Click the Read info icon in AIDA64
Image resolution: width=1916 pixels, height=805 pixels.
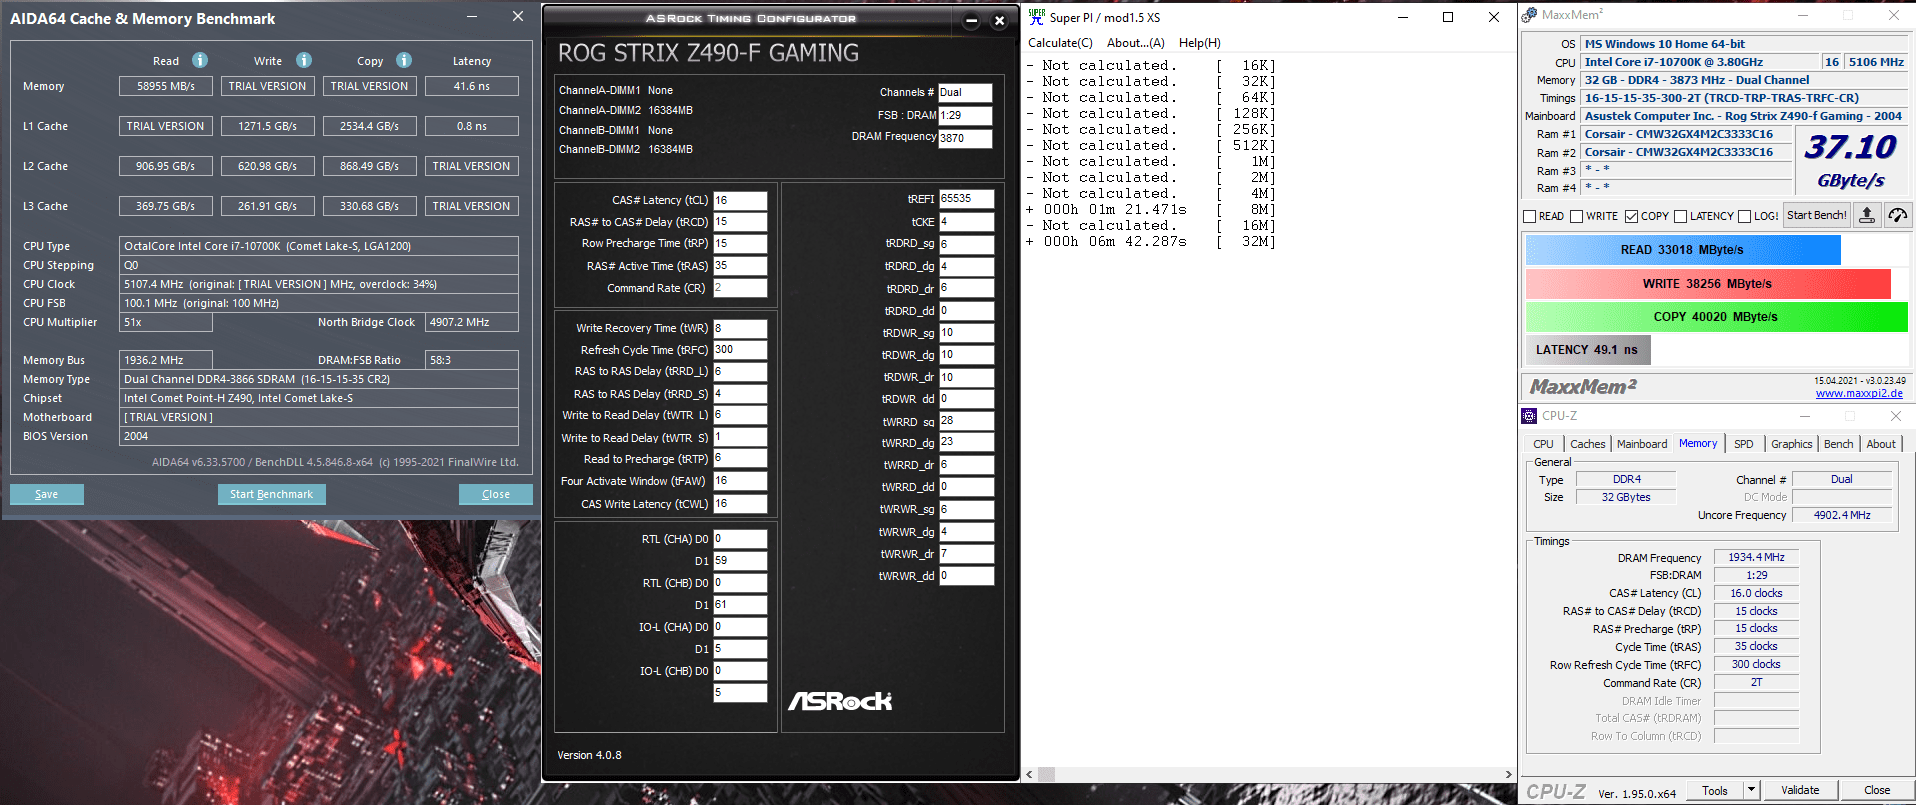click(200, 60)
